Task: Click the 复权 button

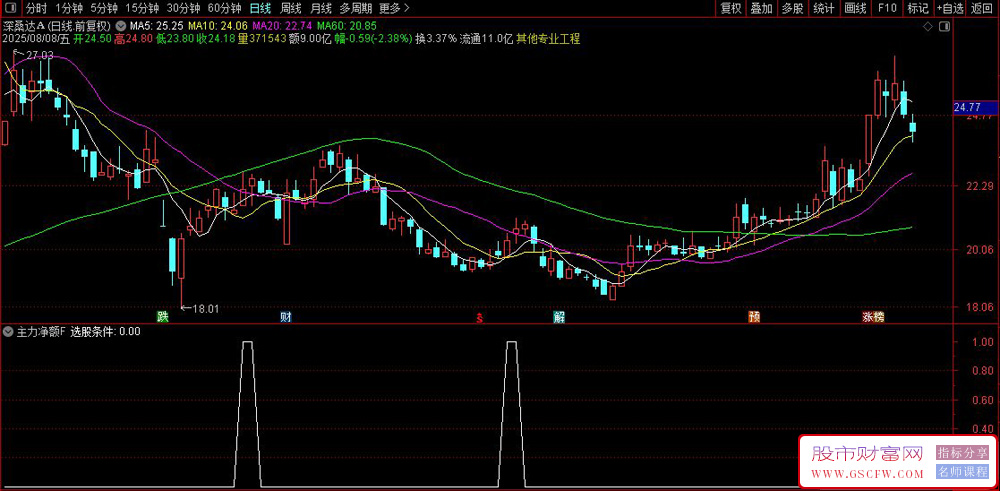Action: pos(731,8)
